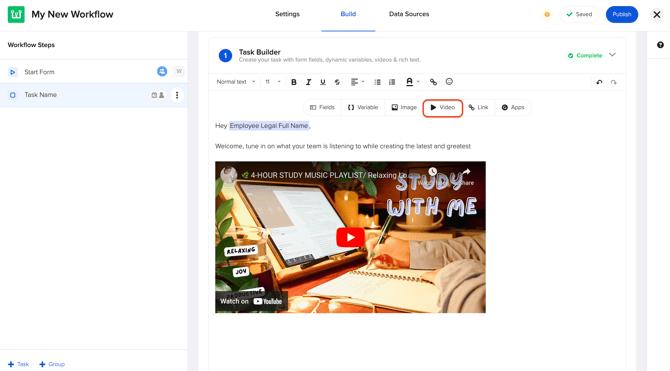Image resolution: width=670 pixels, height=371 pixels.
Task: Open the Normal text style dropdown
Action: click(x=236, y=82)
